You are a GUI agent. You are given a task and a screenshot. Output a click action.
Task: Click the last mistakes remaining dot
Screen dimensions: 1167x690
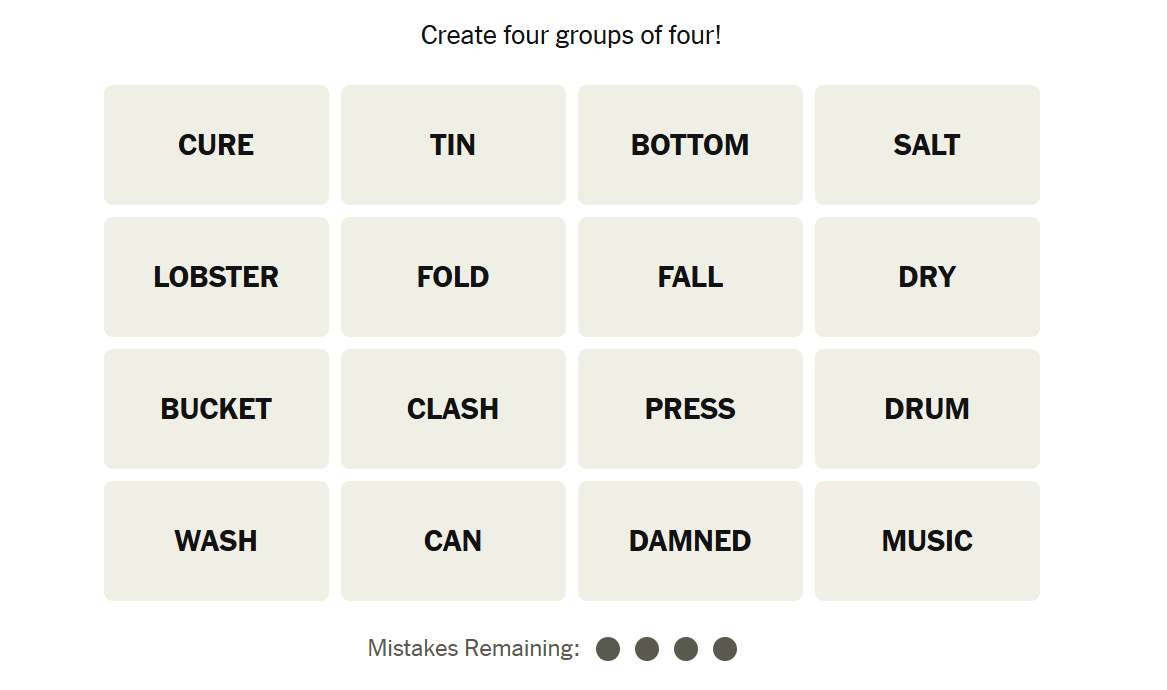725,649
